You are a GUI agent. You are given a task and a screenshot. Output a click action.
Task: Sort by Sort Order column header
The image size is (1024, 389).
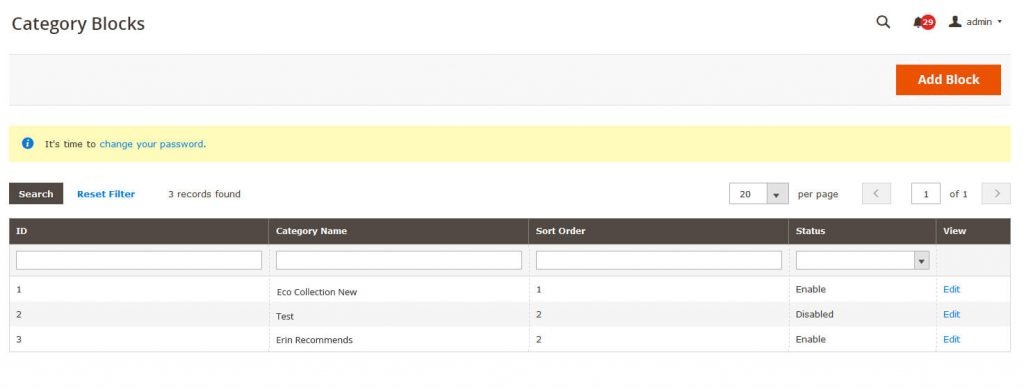click(560, 231)
